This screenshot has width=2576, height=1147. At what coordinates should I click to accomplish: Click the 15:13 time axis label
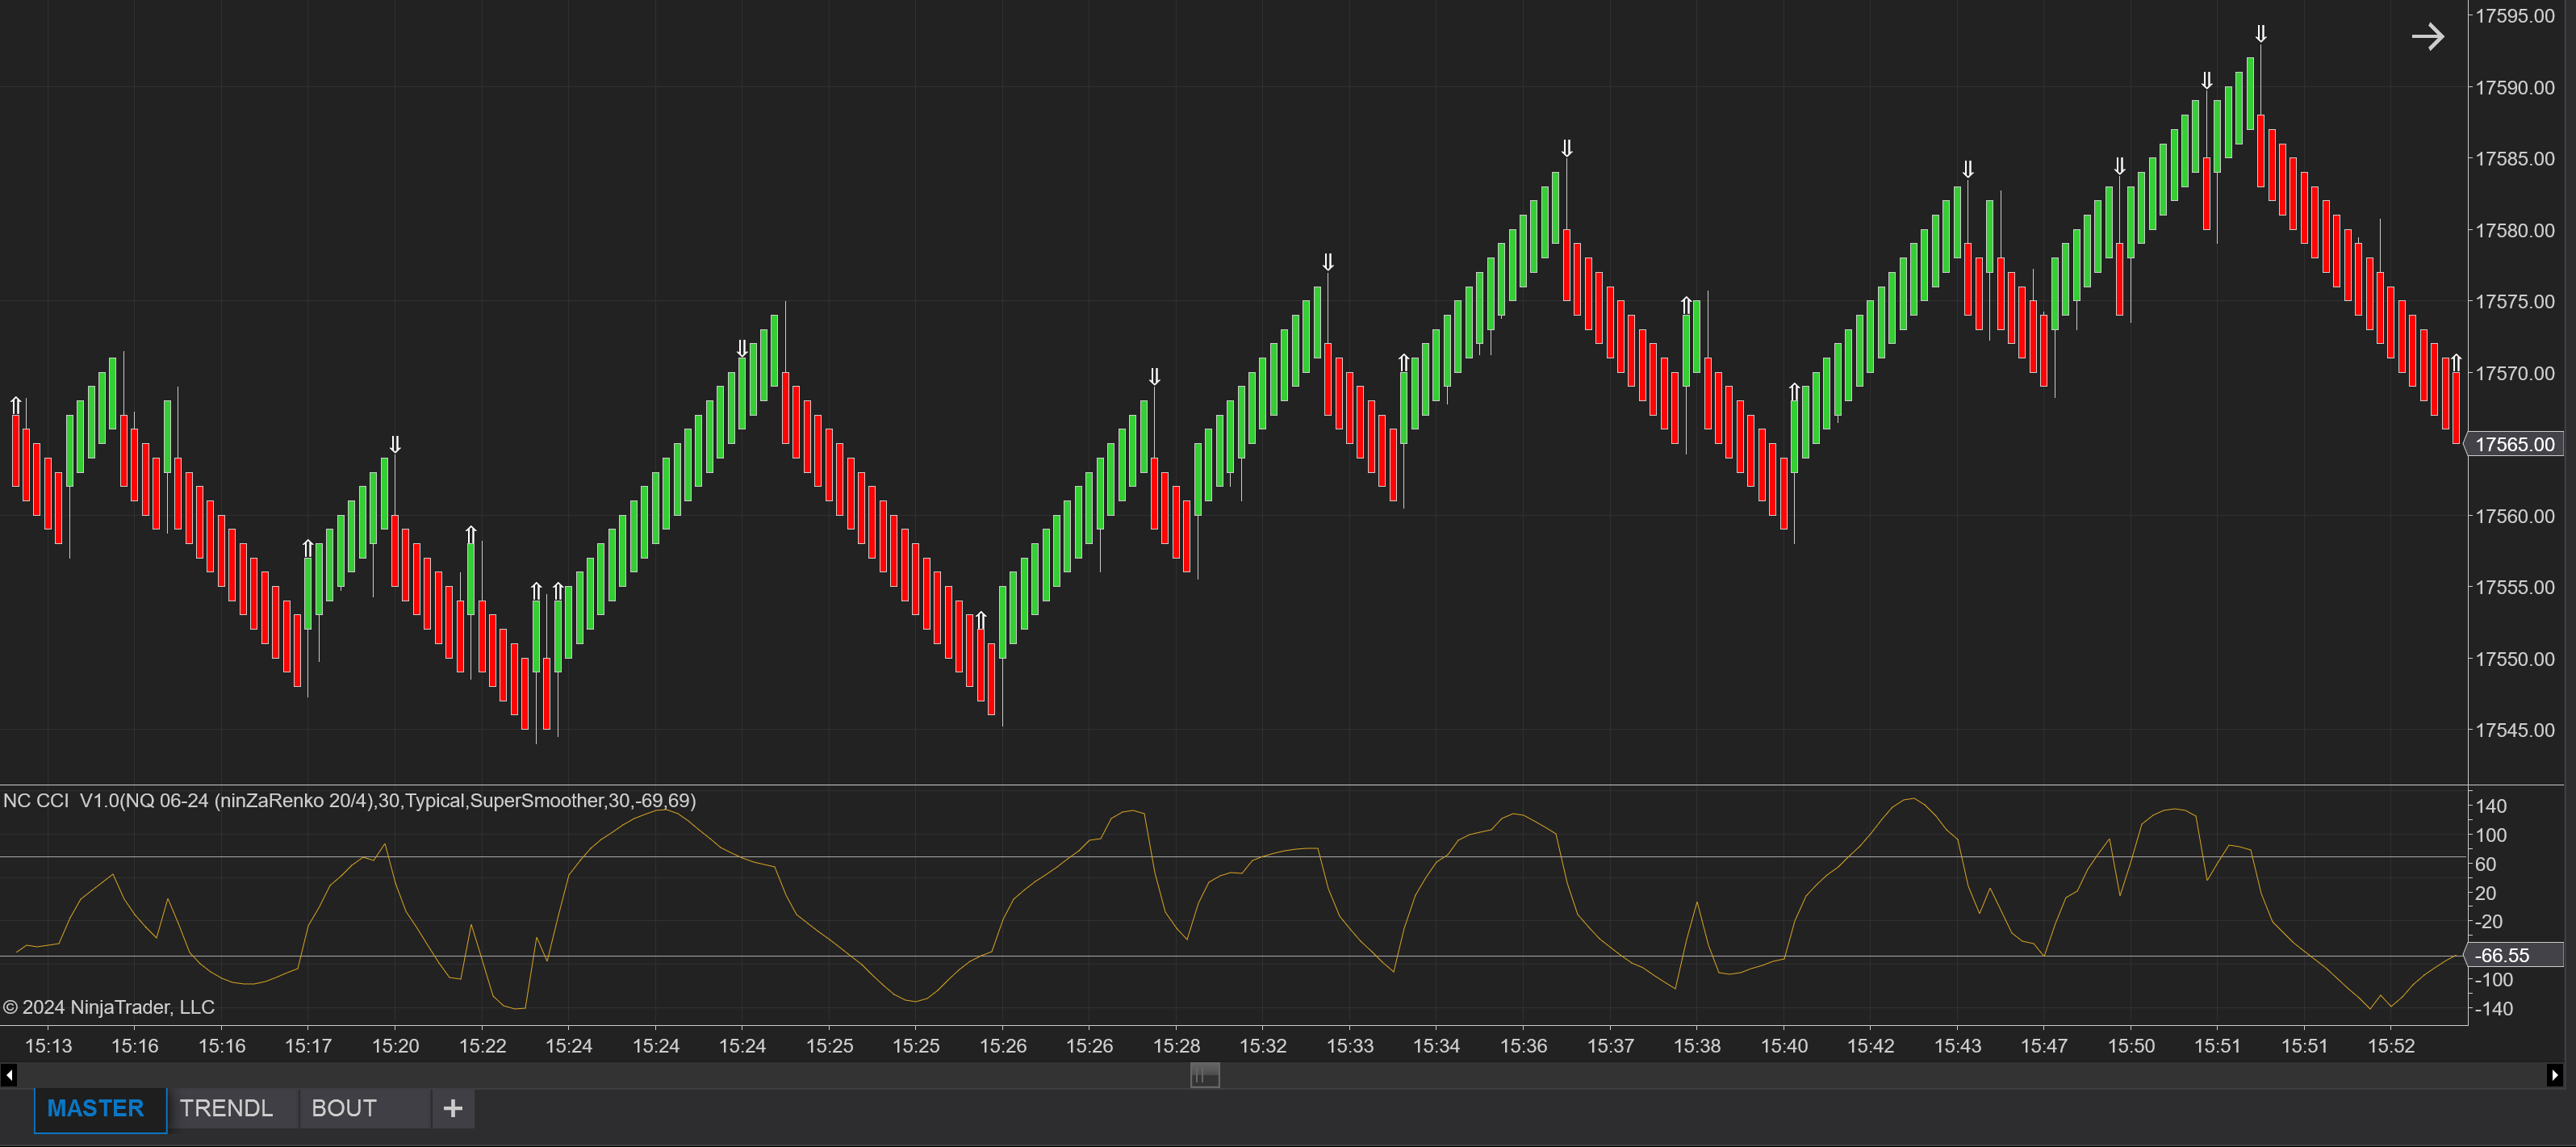(x=48, y=1046)
